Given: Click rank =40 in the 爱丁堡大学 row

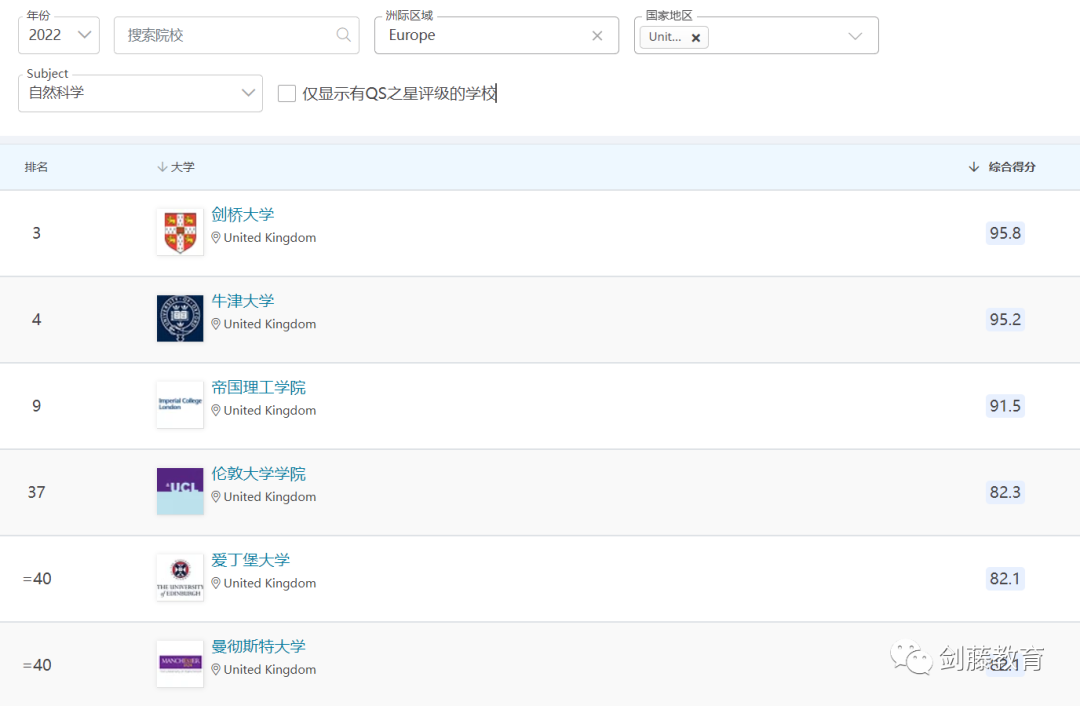Looking at the screenshot, I should (37, 579).
